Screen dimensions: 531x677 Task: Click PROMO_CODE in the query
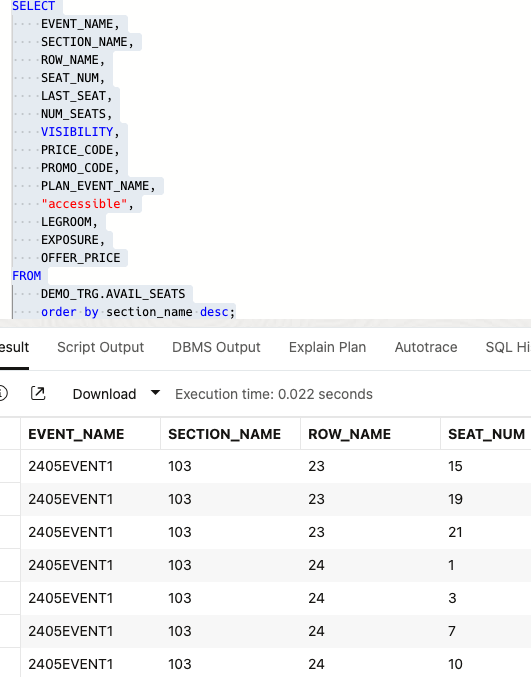pyautogui.click(x=77, y=168)
